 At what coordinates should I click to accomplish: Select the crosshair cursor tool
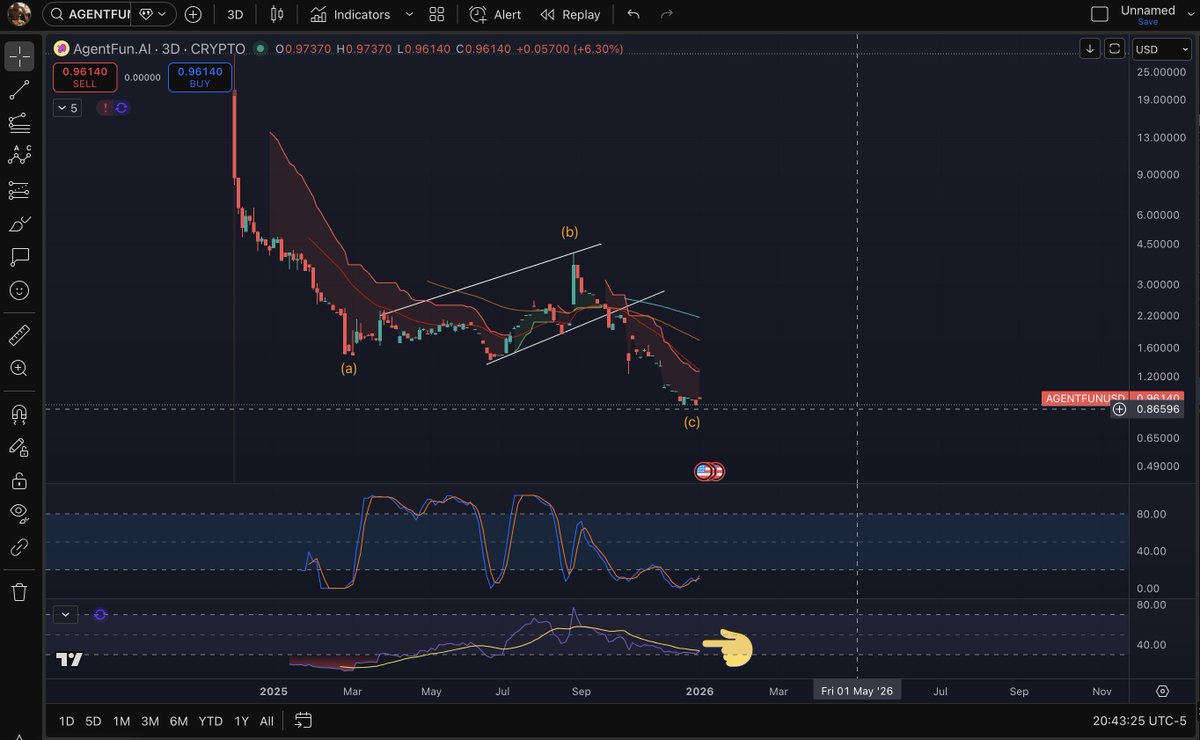19,57
